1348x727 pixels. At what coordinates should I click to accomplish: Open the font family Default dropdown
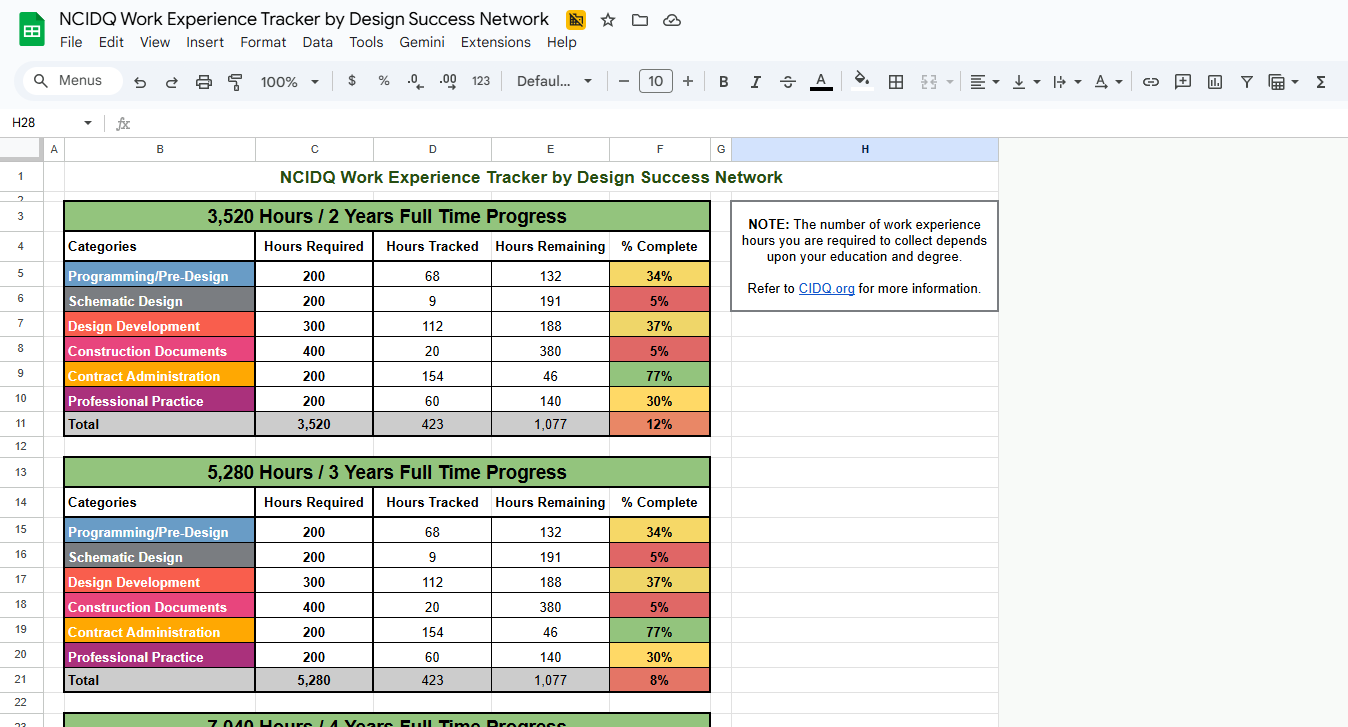pos(554,81)
